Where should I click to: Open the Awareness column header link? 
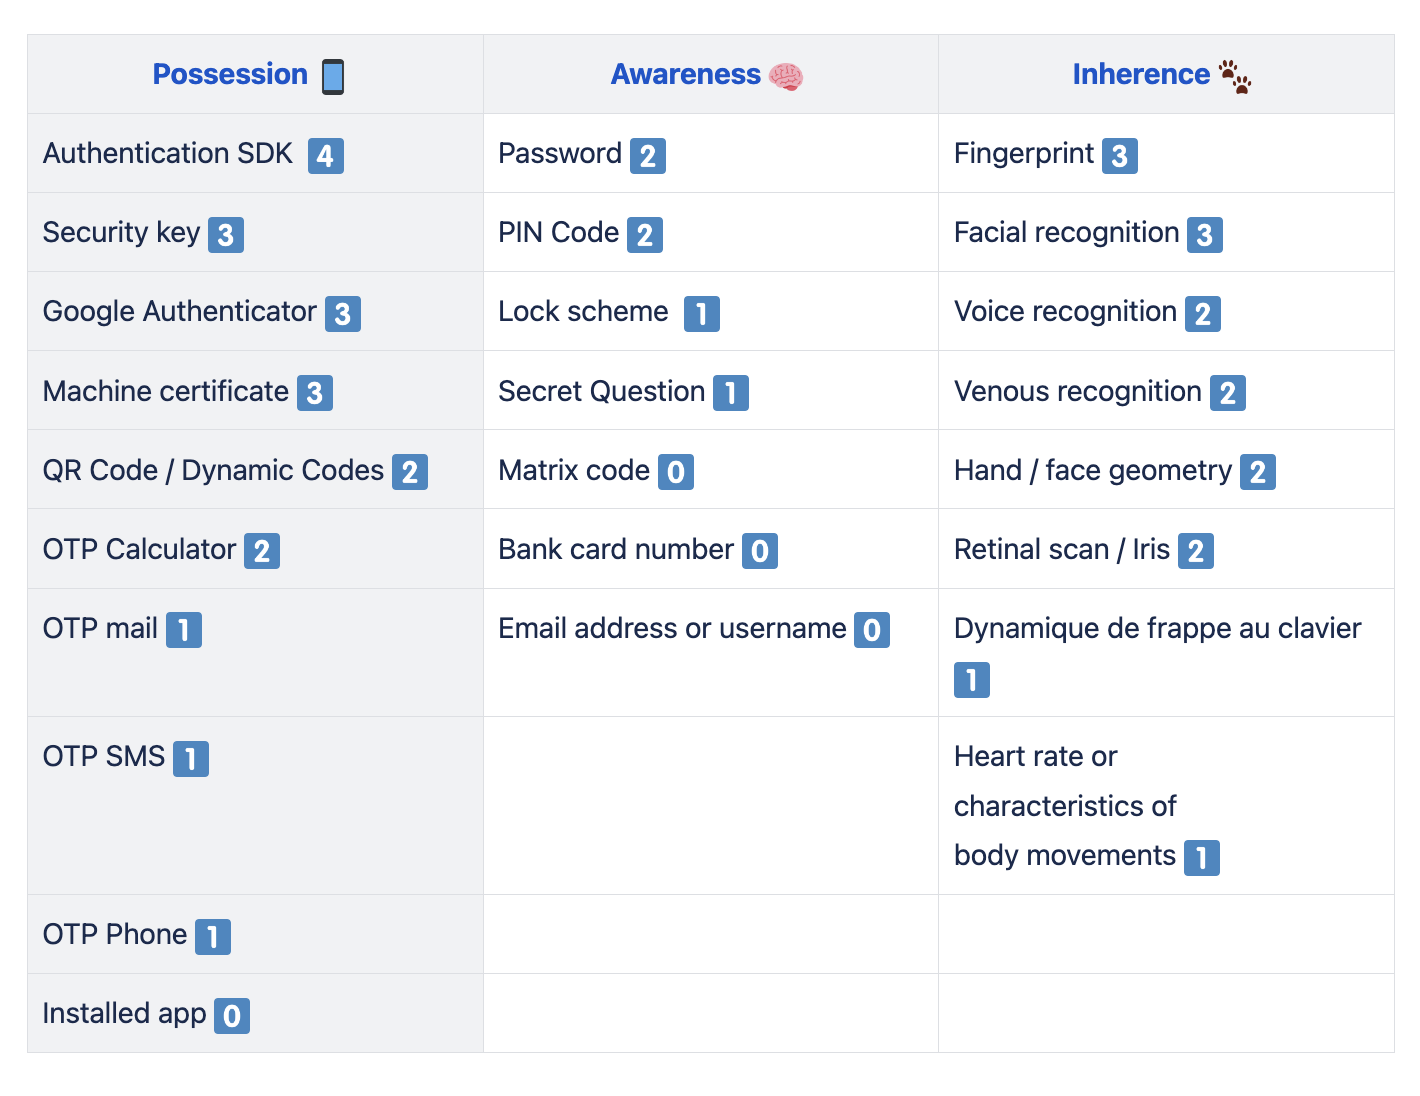[x=686, y=74]
